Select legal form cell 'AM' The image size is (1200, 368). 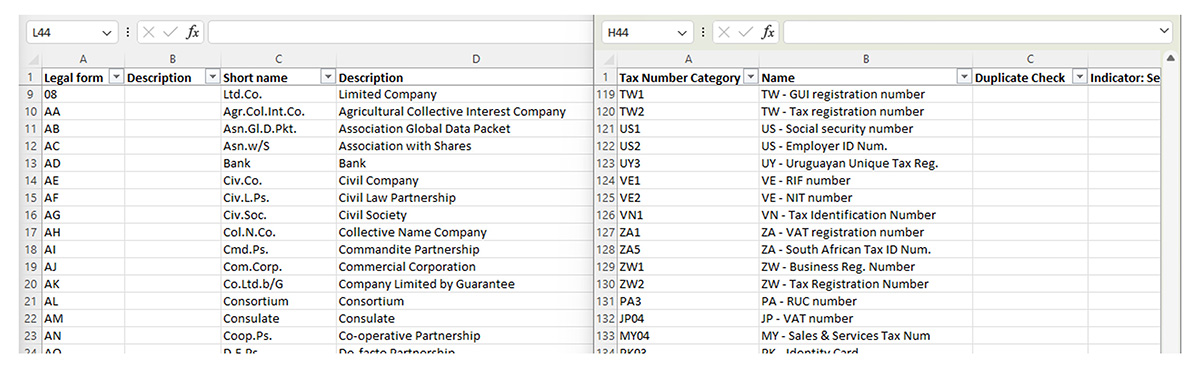coord(83,319)
